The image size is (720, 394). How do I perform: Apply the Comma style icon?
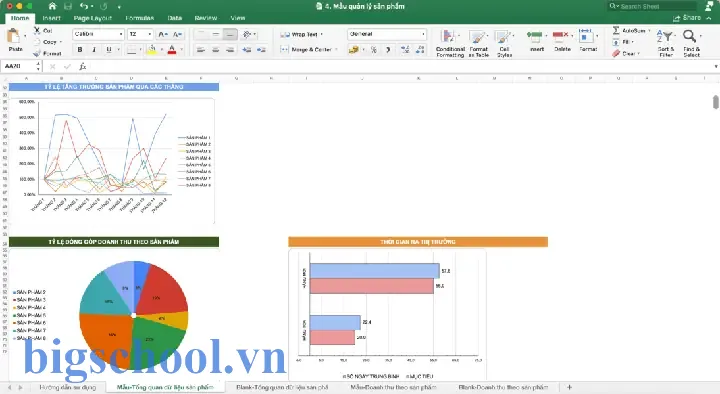pyautogui.click(x=388, y=50)
